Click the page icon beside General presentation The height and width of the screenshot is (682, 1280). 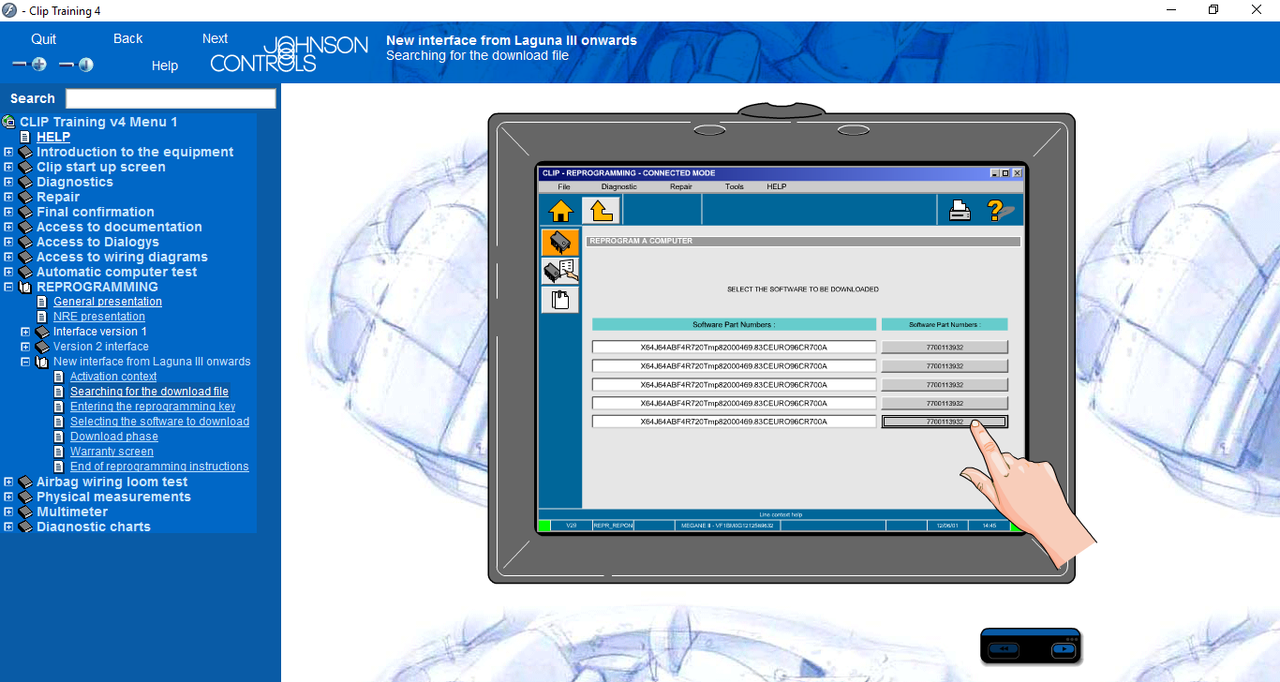[42, 302]
